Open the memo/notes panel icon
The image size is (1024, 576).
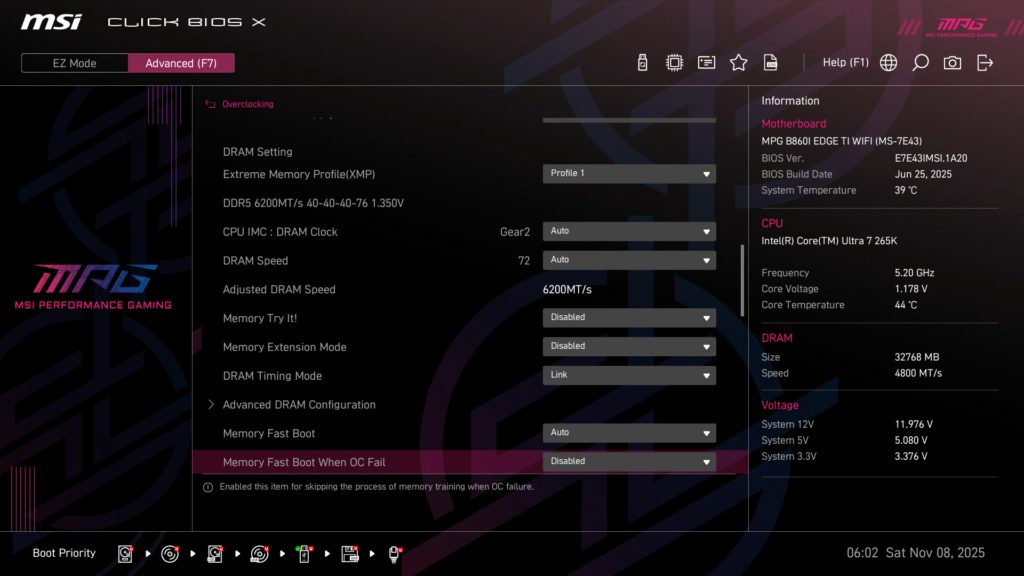[706, 61]
